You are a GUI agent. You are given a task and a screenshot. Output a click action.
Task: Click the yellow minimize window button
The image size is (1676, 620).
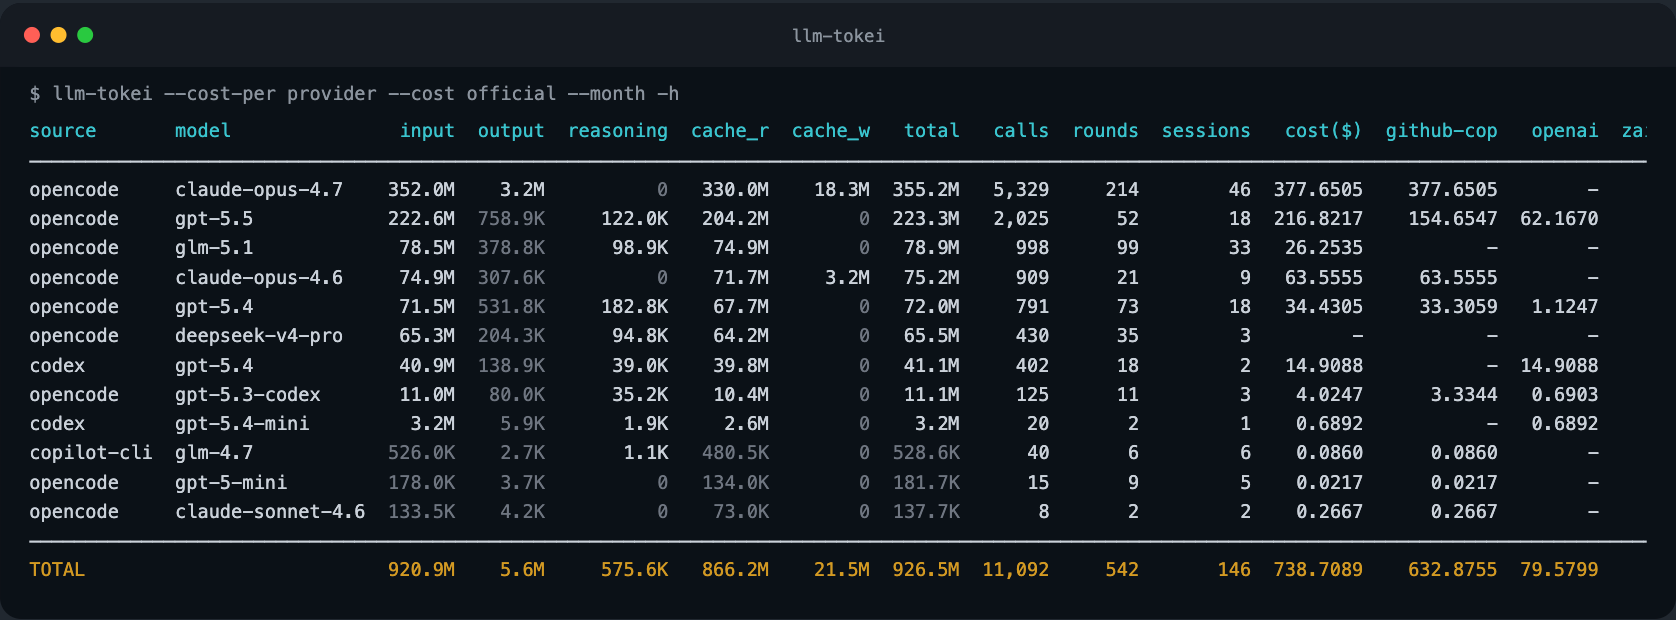(x=58, y=35)
